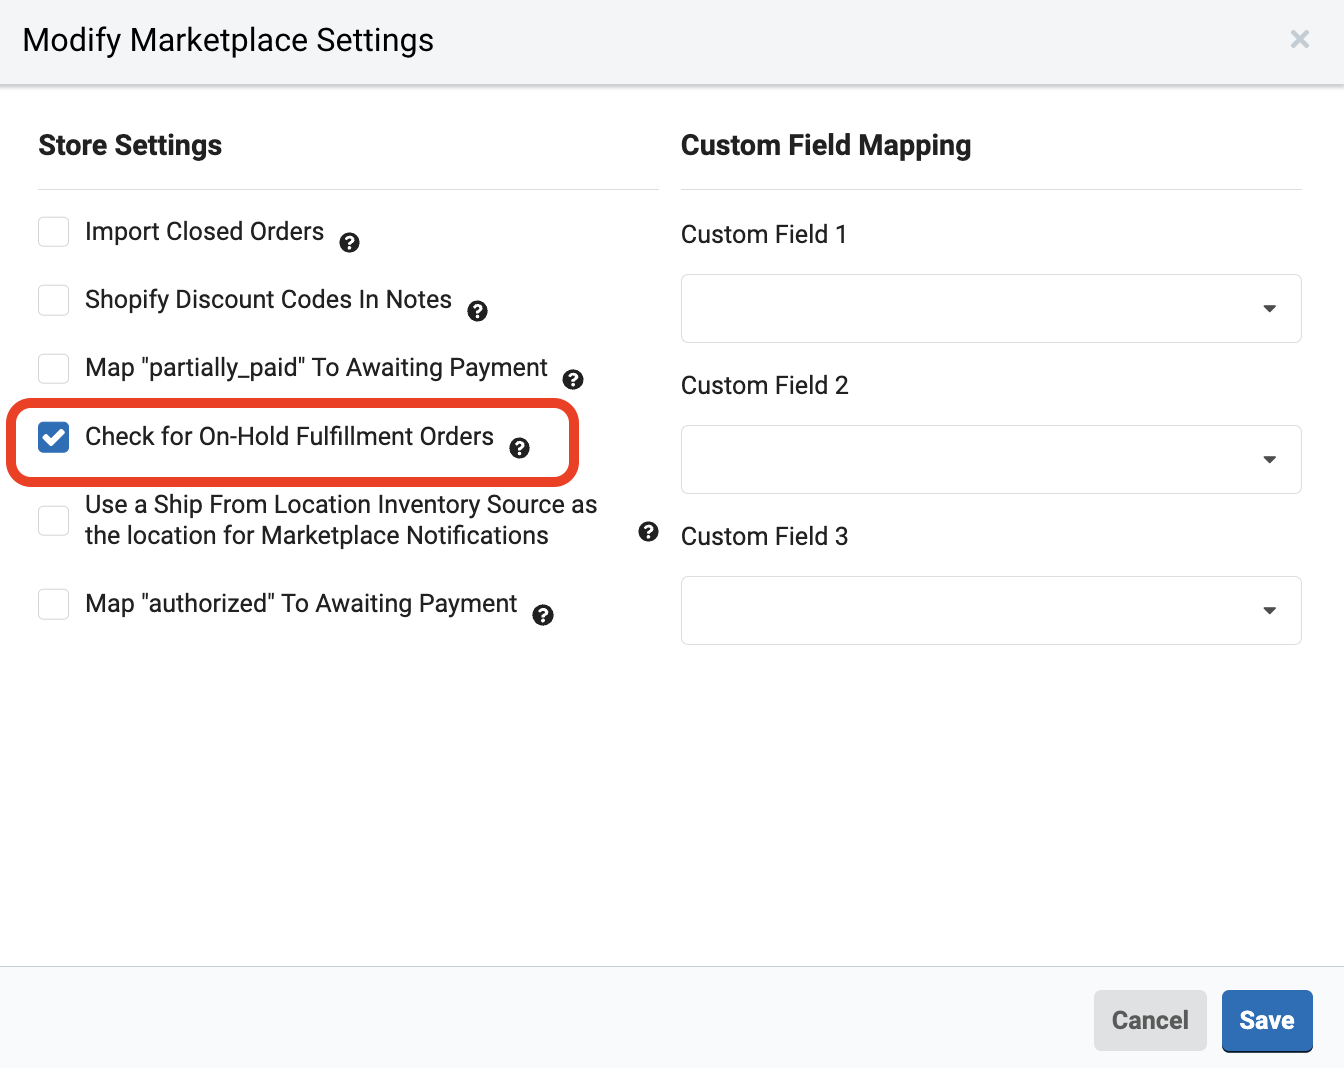Screen dimensions: 1344x1068
Task: Open the Custom Field 1 dropdown
Action: [x=990, y=308]
